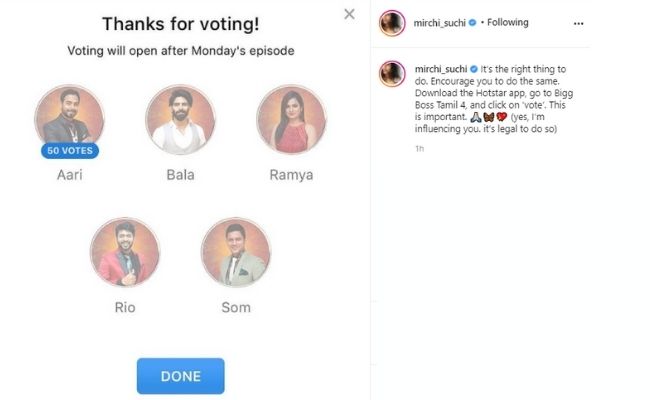Click the 50 VOTES badge
650x400 pixels.
tap(68, 151)
